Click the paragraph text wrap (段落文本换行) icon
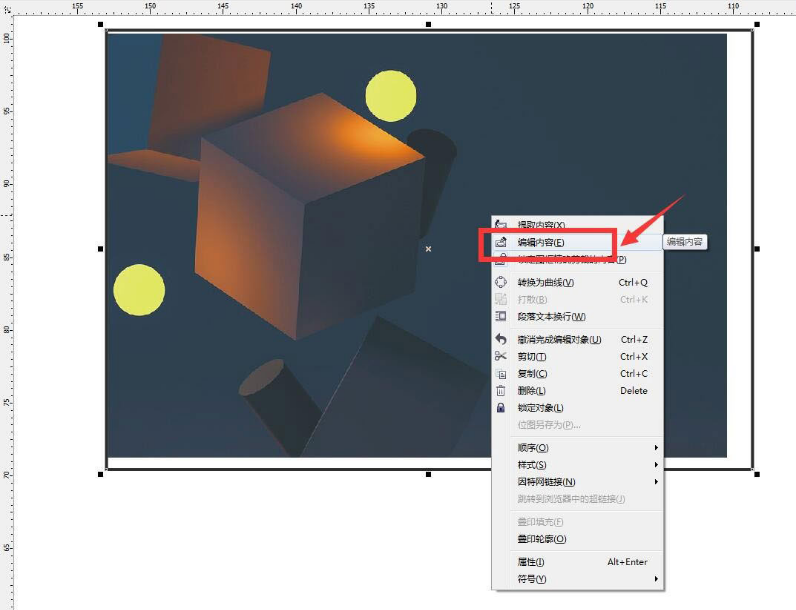This screenshot has height=610, width=796. tap(501, 317)
